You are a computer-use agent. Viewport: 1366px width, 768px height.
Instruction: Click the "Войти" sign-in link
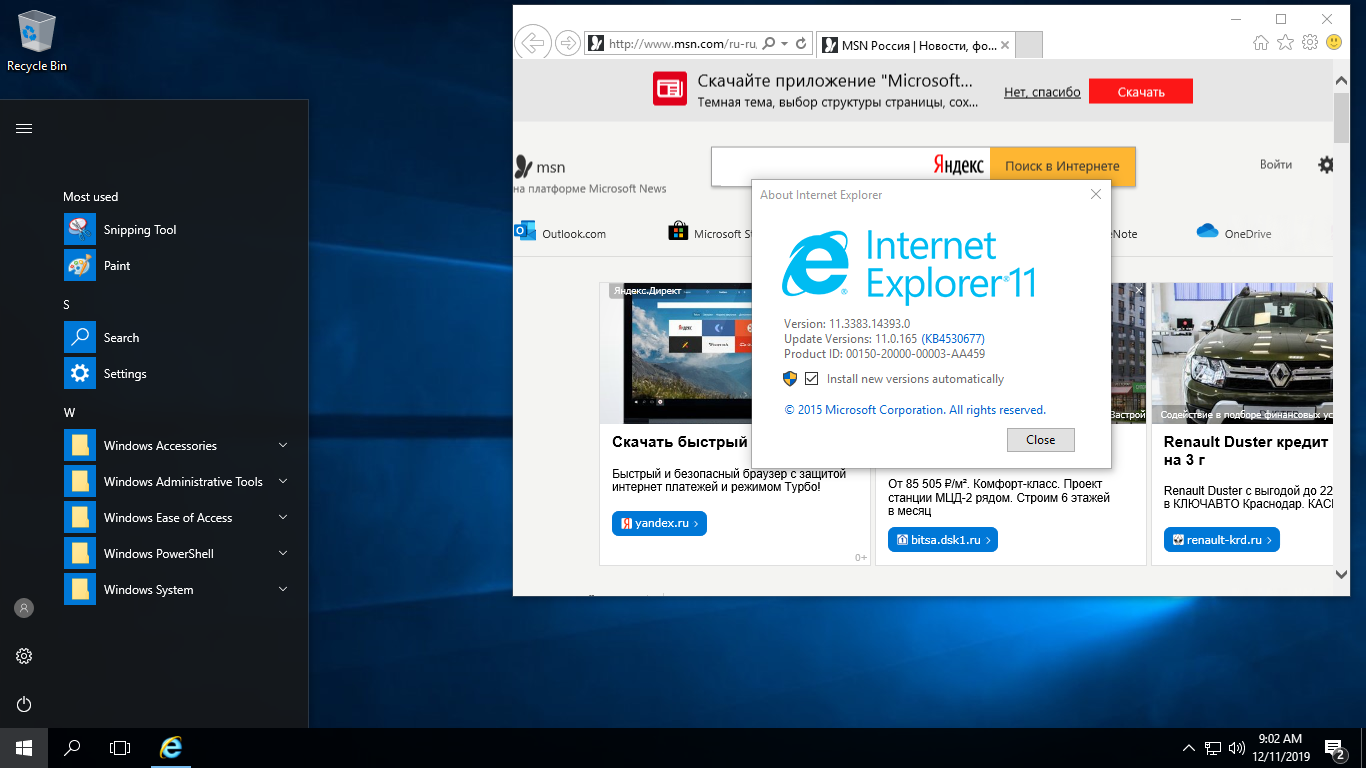[x=1276, y=165]
